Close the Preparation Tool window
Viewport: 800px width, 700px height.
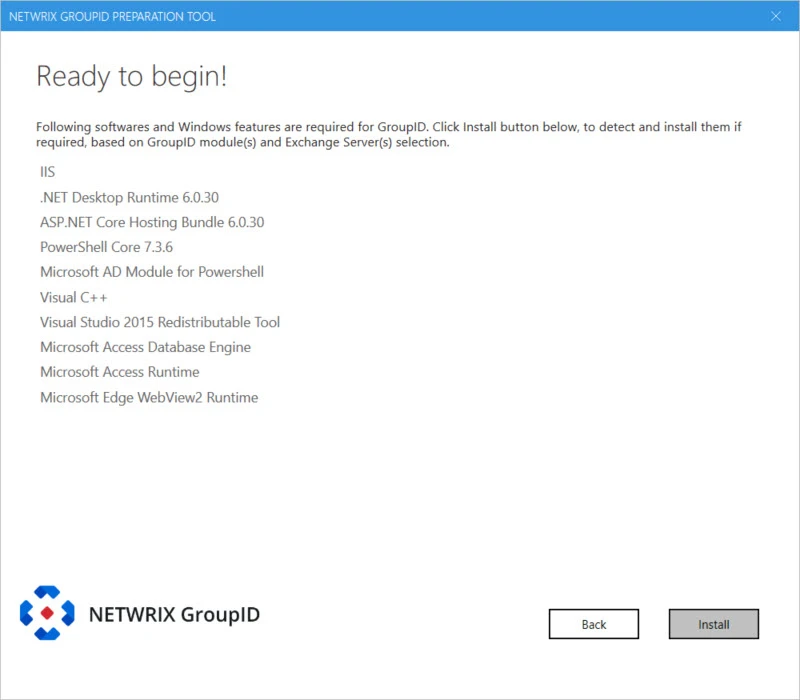tap(776, 16)
